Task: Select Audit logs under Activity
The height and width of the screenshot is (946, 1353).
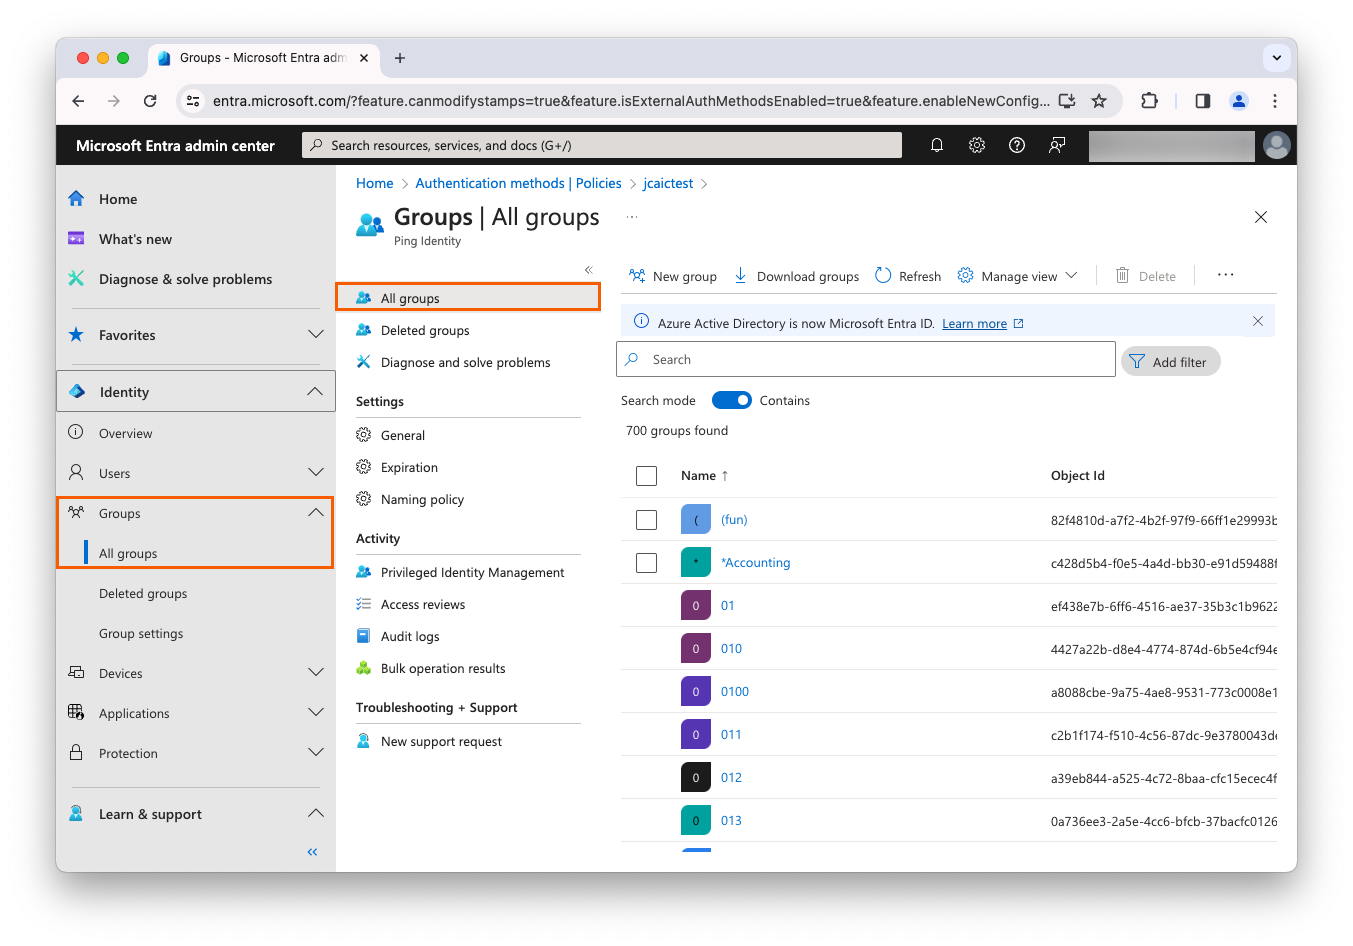Action: tap(410, 637)
